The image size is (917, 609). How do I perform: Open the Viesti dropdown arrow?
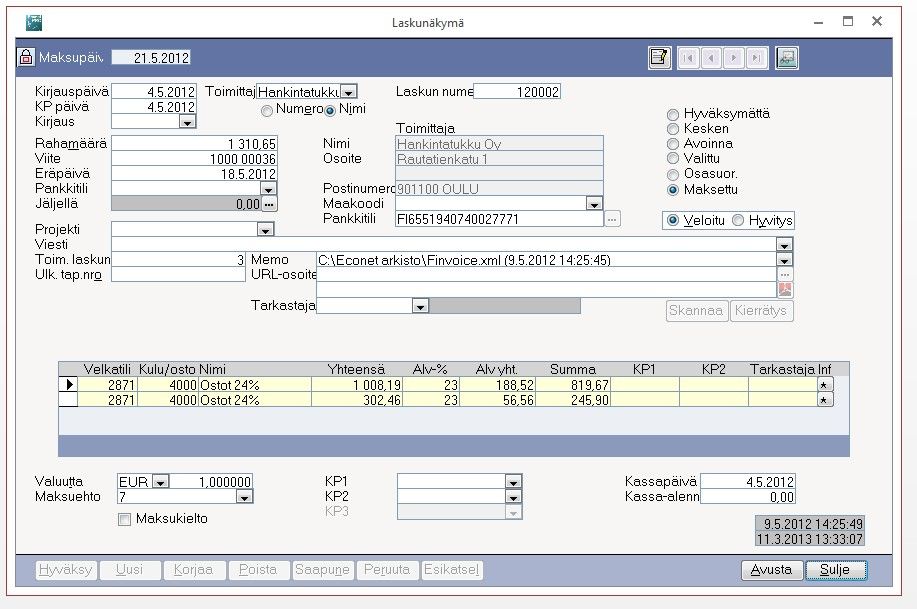784,245
